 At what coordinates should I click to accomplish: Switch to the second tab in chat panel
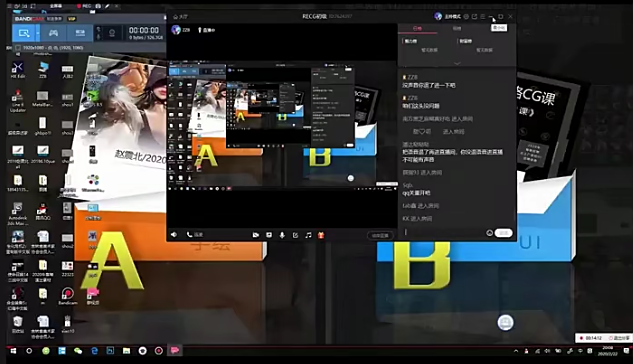457,28
